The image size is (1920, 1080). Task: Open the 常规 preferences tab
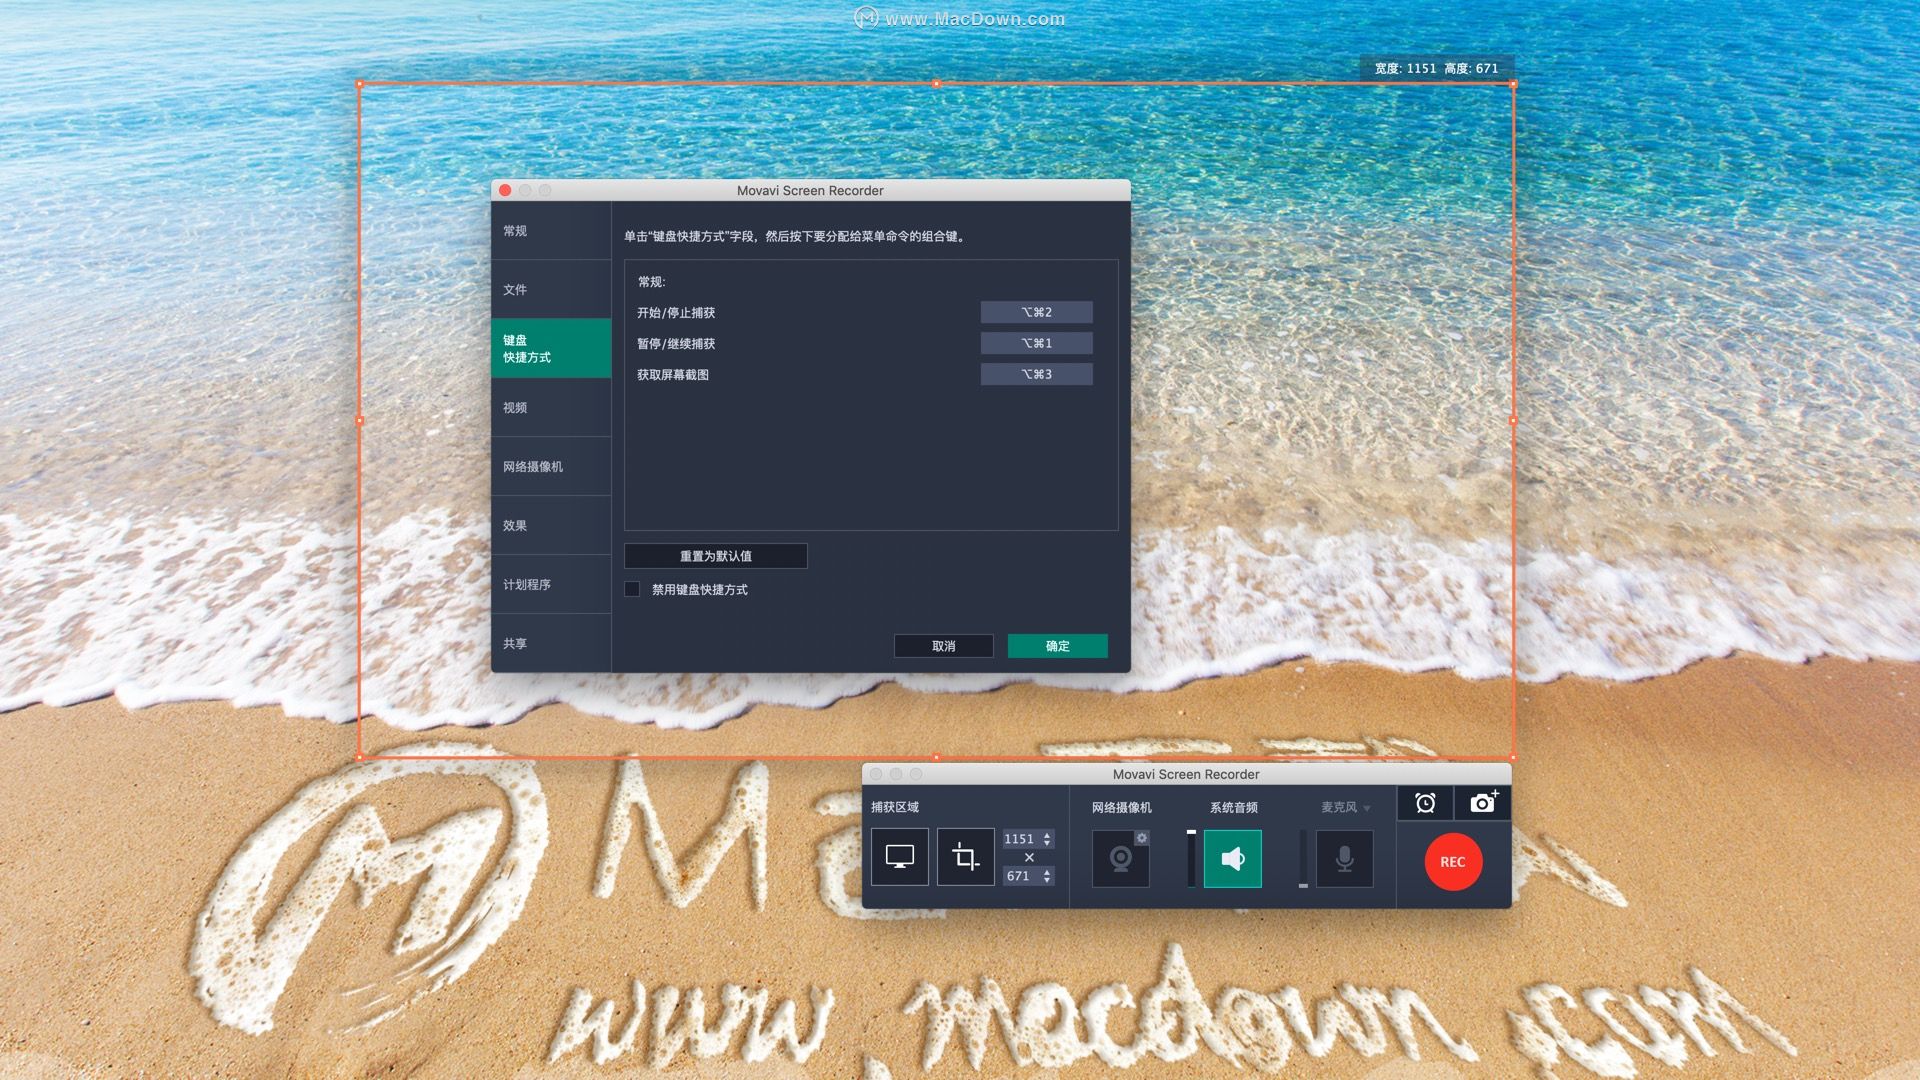551,231
